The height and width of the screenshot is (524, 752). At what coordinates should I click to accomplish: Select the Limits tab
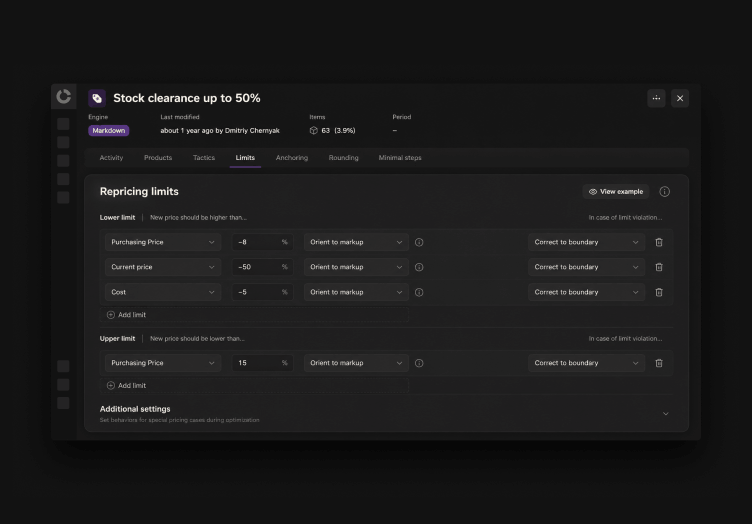[245, 158]
